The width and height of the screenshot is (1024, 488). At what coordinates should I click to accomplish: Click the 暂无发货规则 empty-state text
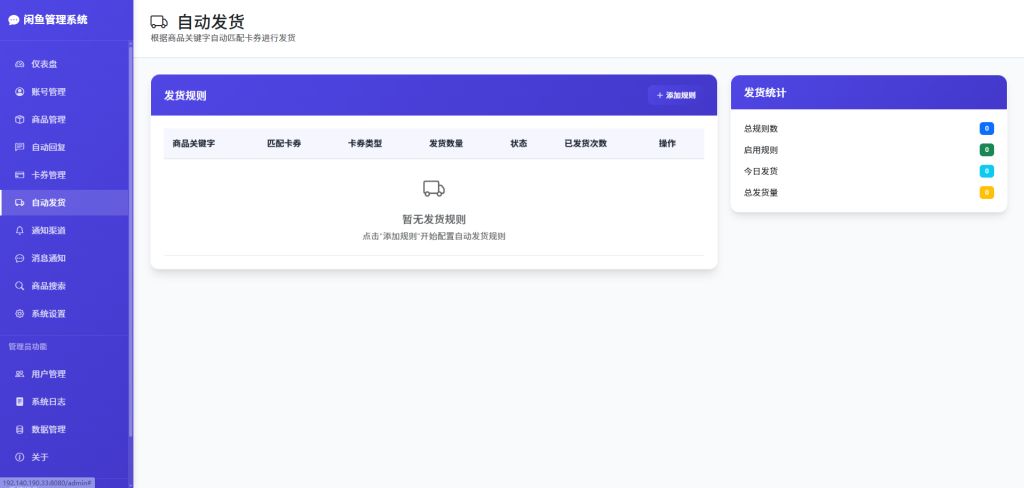pos(434,220)
